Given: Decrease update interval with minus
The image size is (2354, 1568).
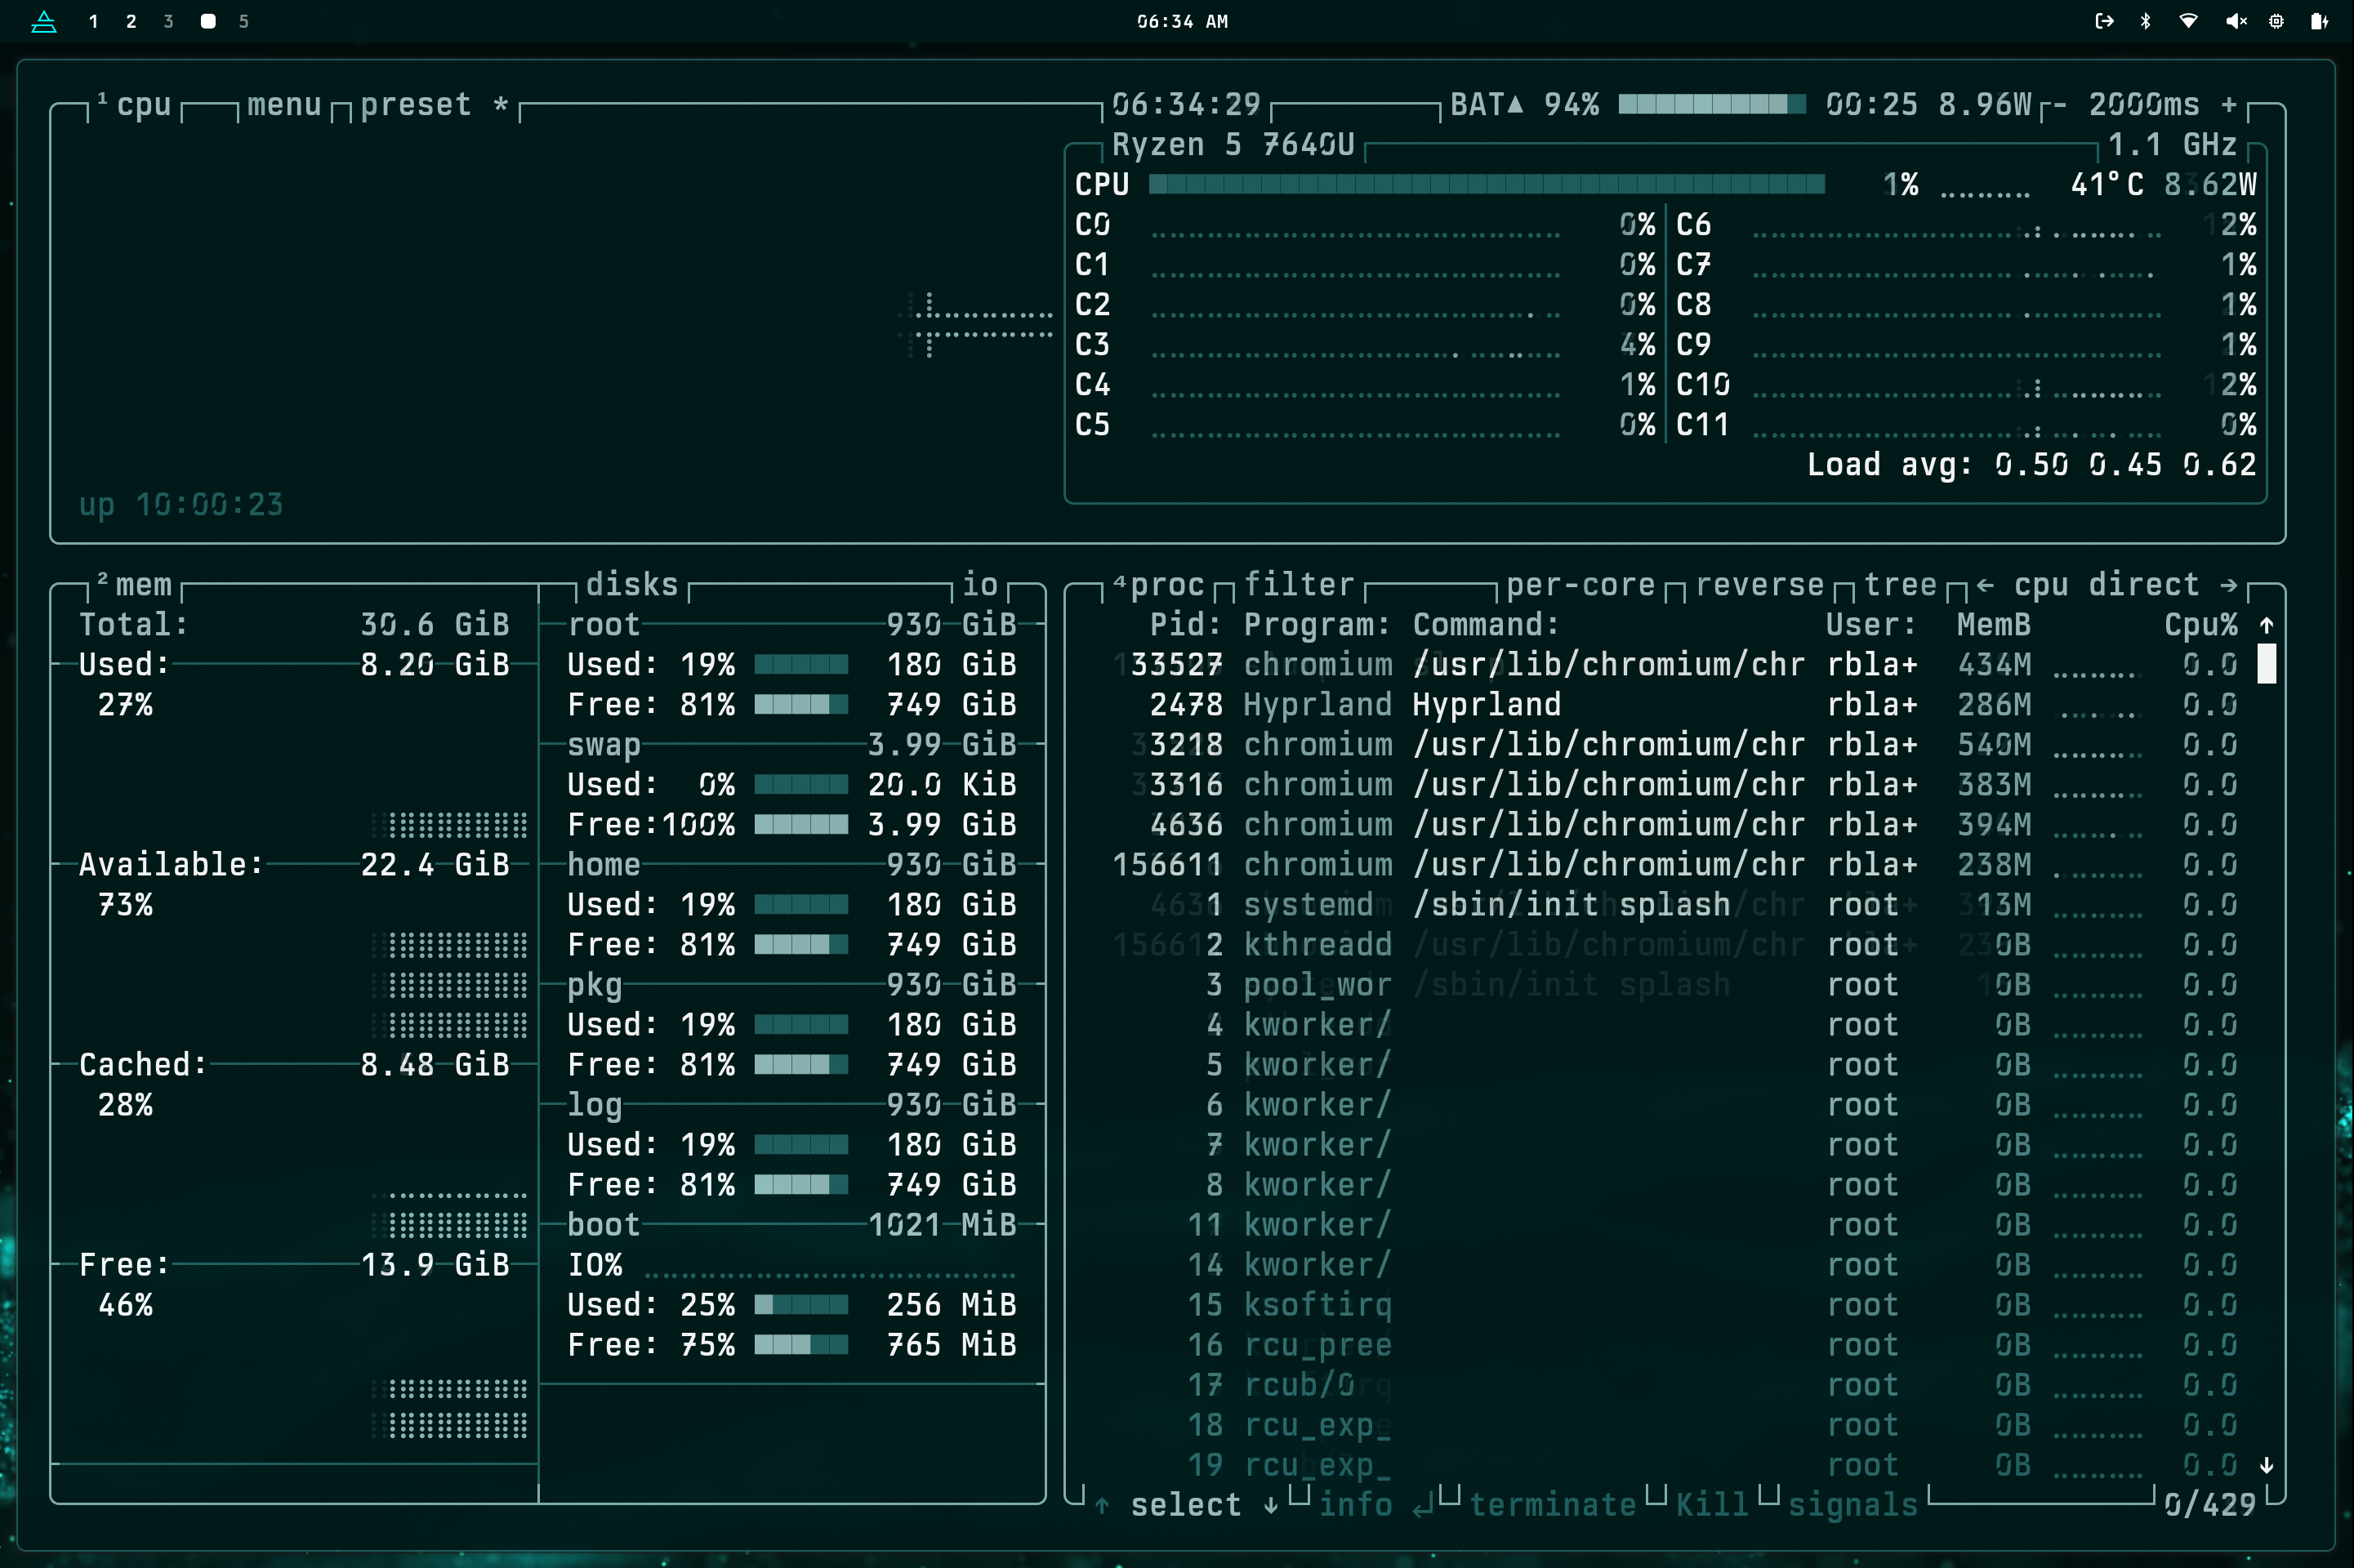Looking at the screenshot, I should click(x=2059, y=105).
